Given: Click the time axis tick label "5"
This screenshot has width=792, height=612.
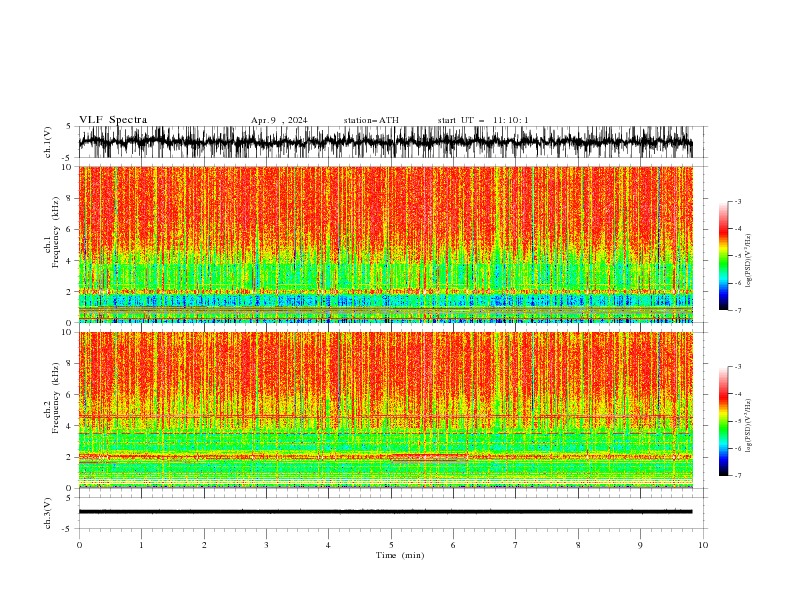Looking at the screenshot, I should pos(391,545).
